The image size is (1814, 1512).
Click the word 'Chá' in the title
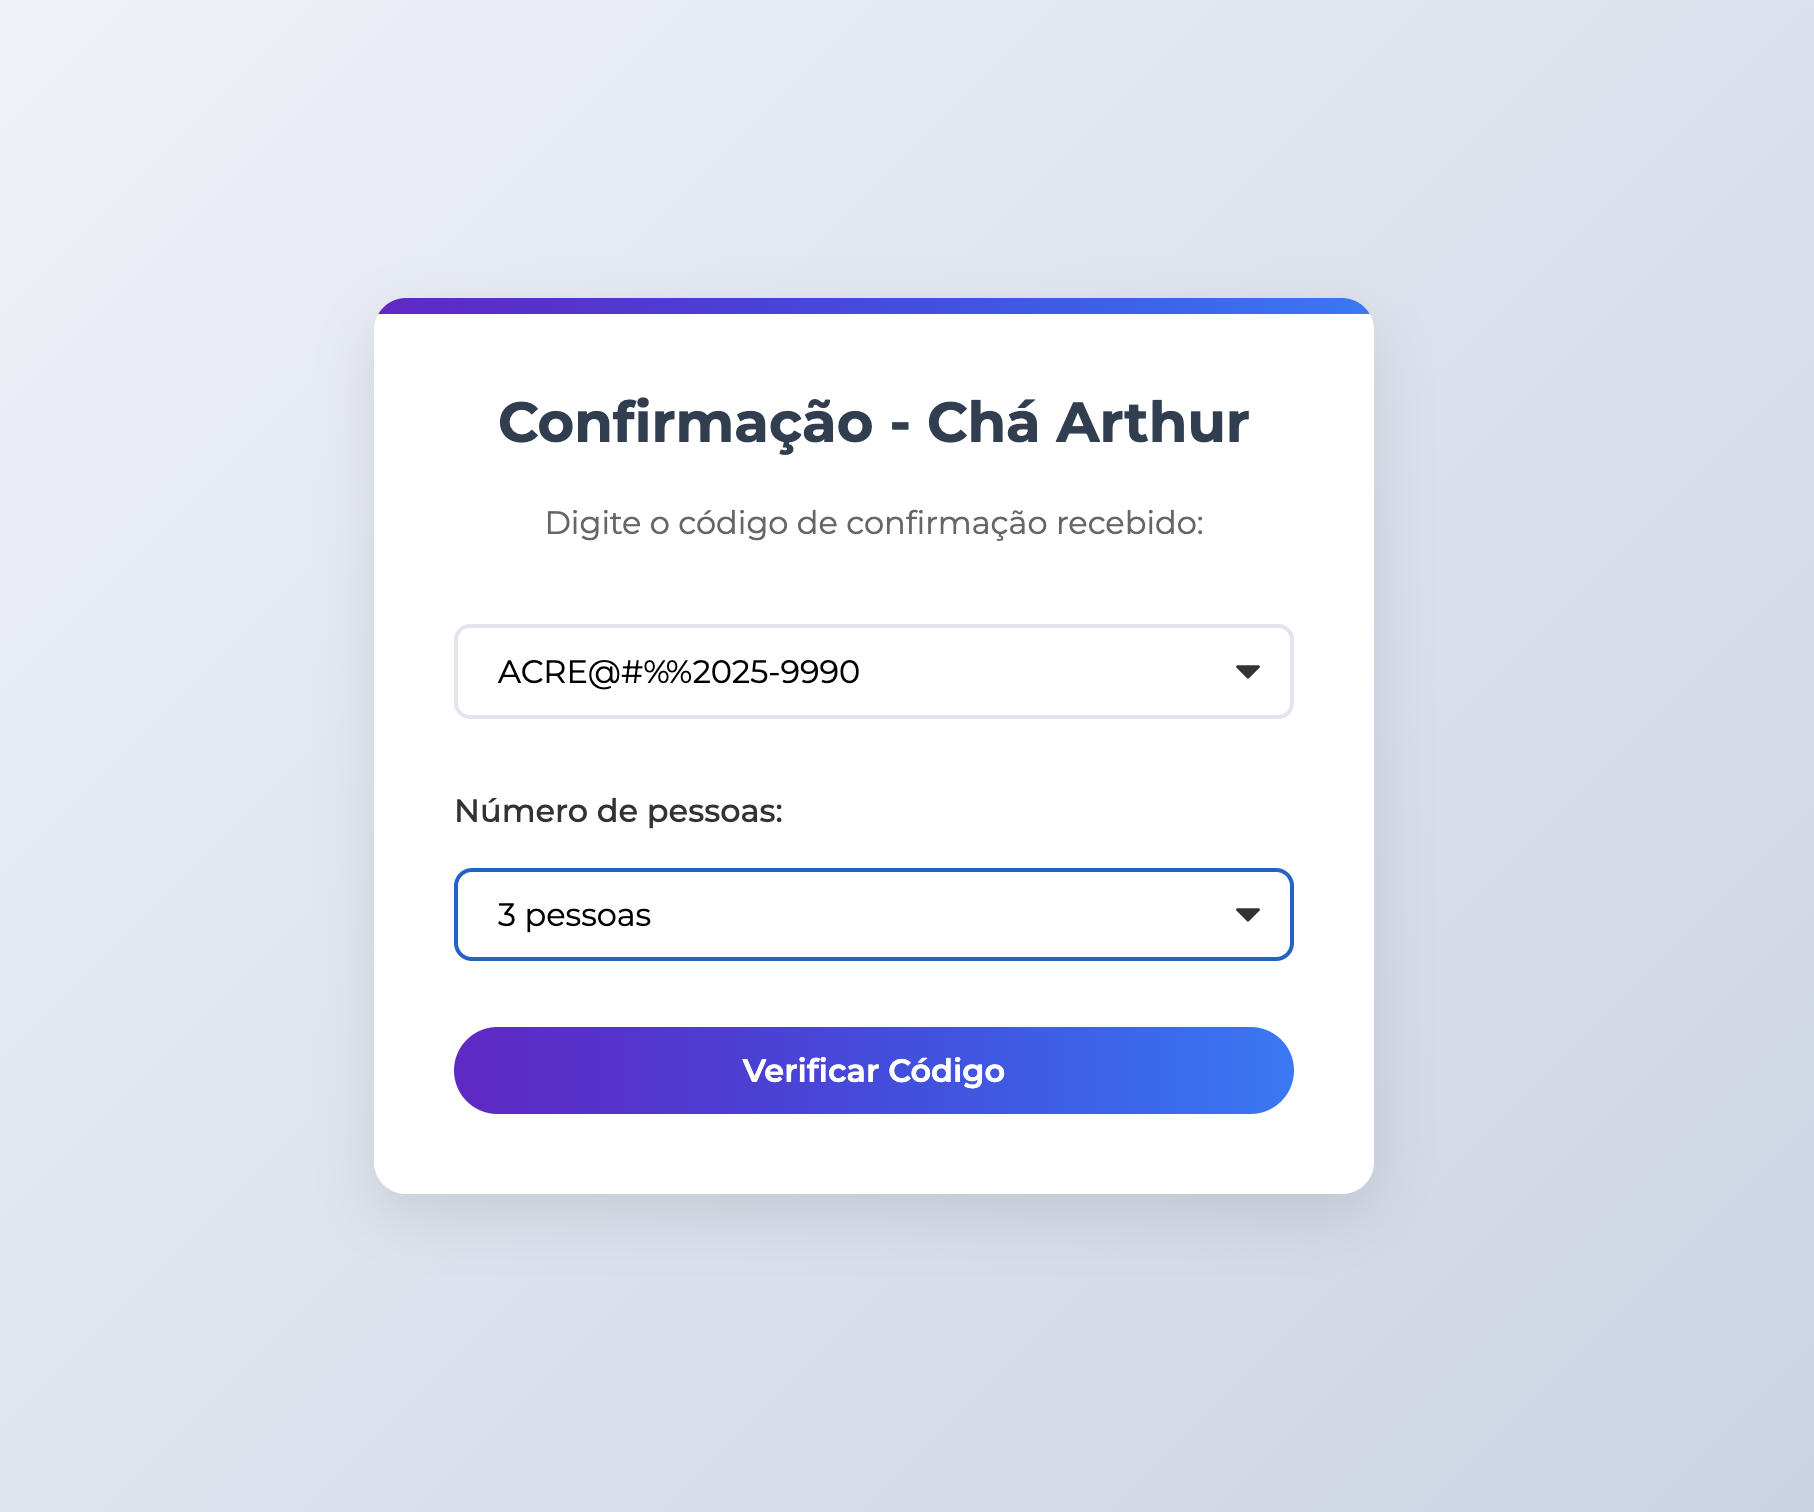pos(983,422)
